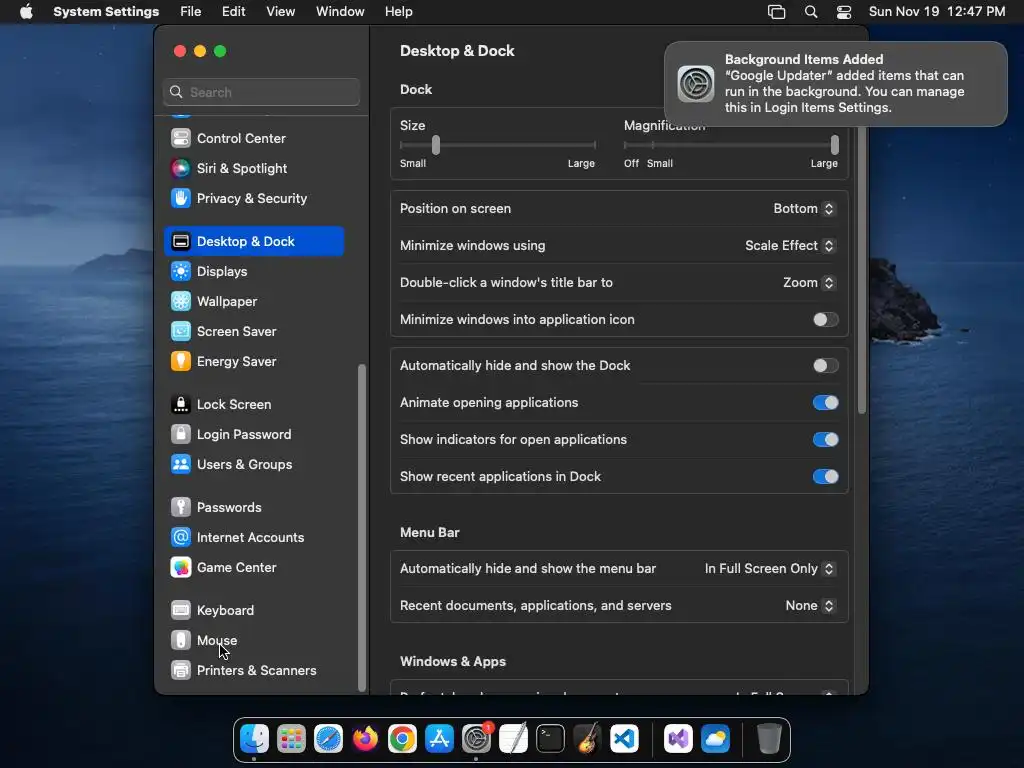The width and height of the screenshot is (1024, 768).
Task: Enable Minimize windows into application icon
Action: 825,319
